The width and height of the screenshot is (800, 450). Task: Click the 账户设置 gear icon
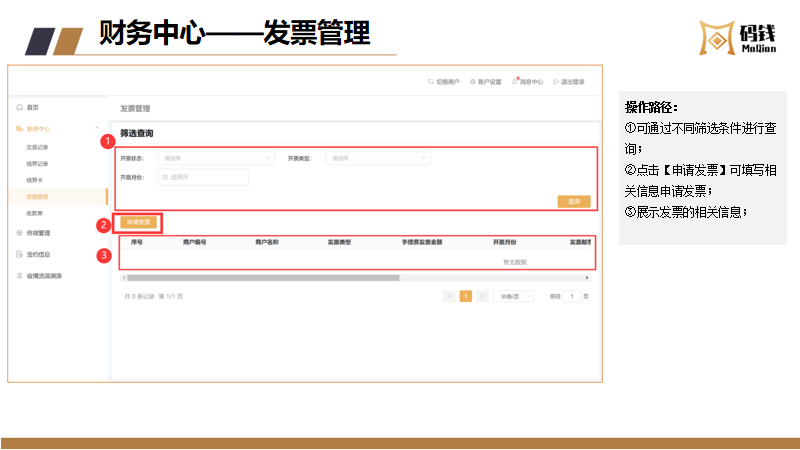[x=472, y=82]
